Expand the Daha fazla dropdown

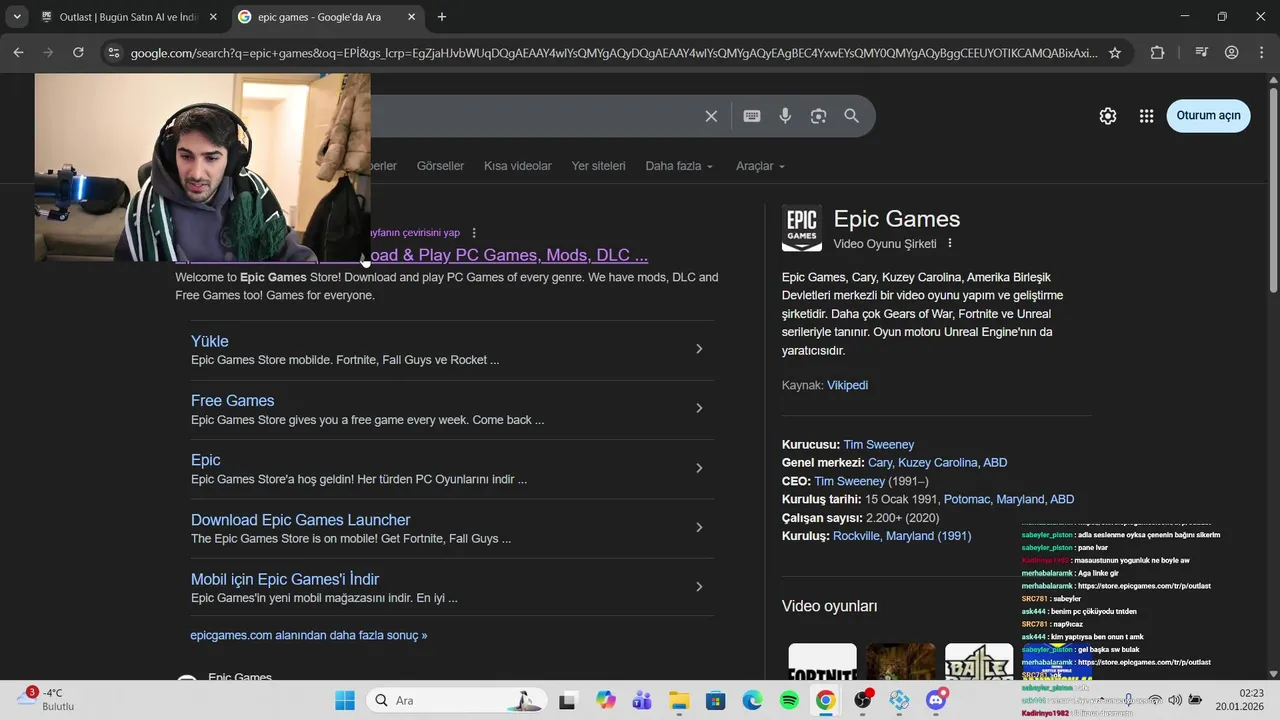[679, 166]
